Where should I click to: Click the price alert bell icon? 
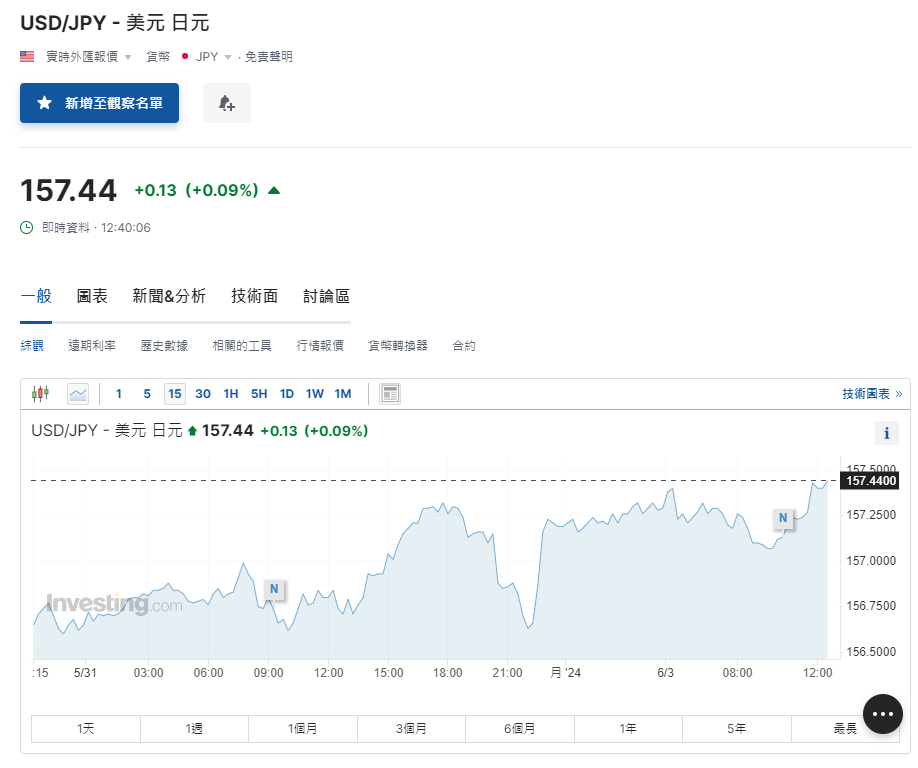[x=226, y=103]
